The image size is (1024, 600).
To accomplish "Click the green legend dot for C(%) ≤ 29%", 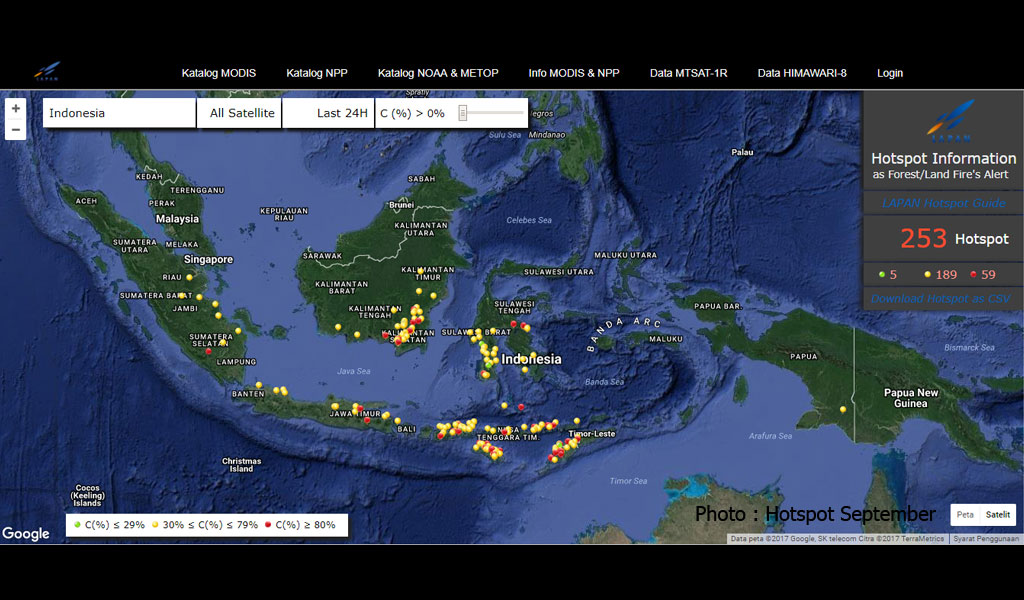I will pyautogui.click(x=79, y=524).
